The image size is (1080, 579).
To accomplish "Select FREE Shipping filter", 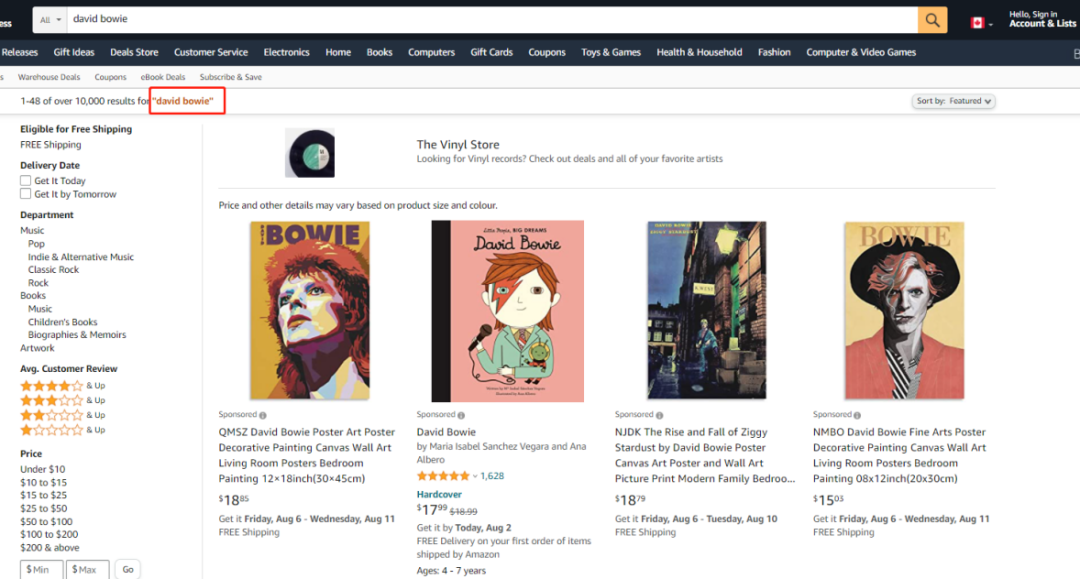I will 50,145.
